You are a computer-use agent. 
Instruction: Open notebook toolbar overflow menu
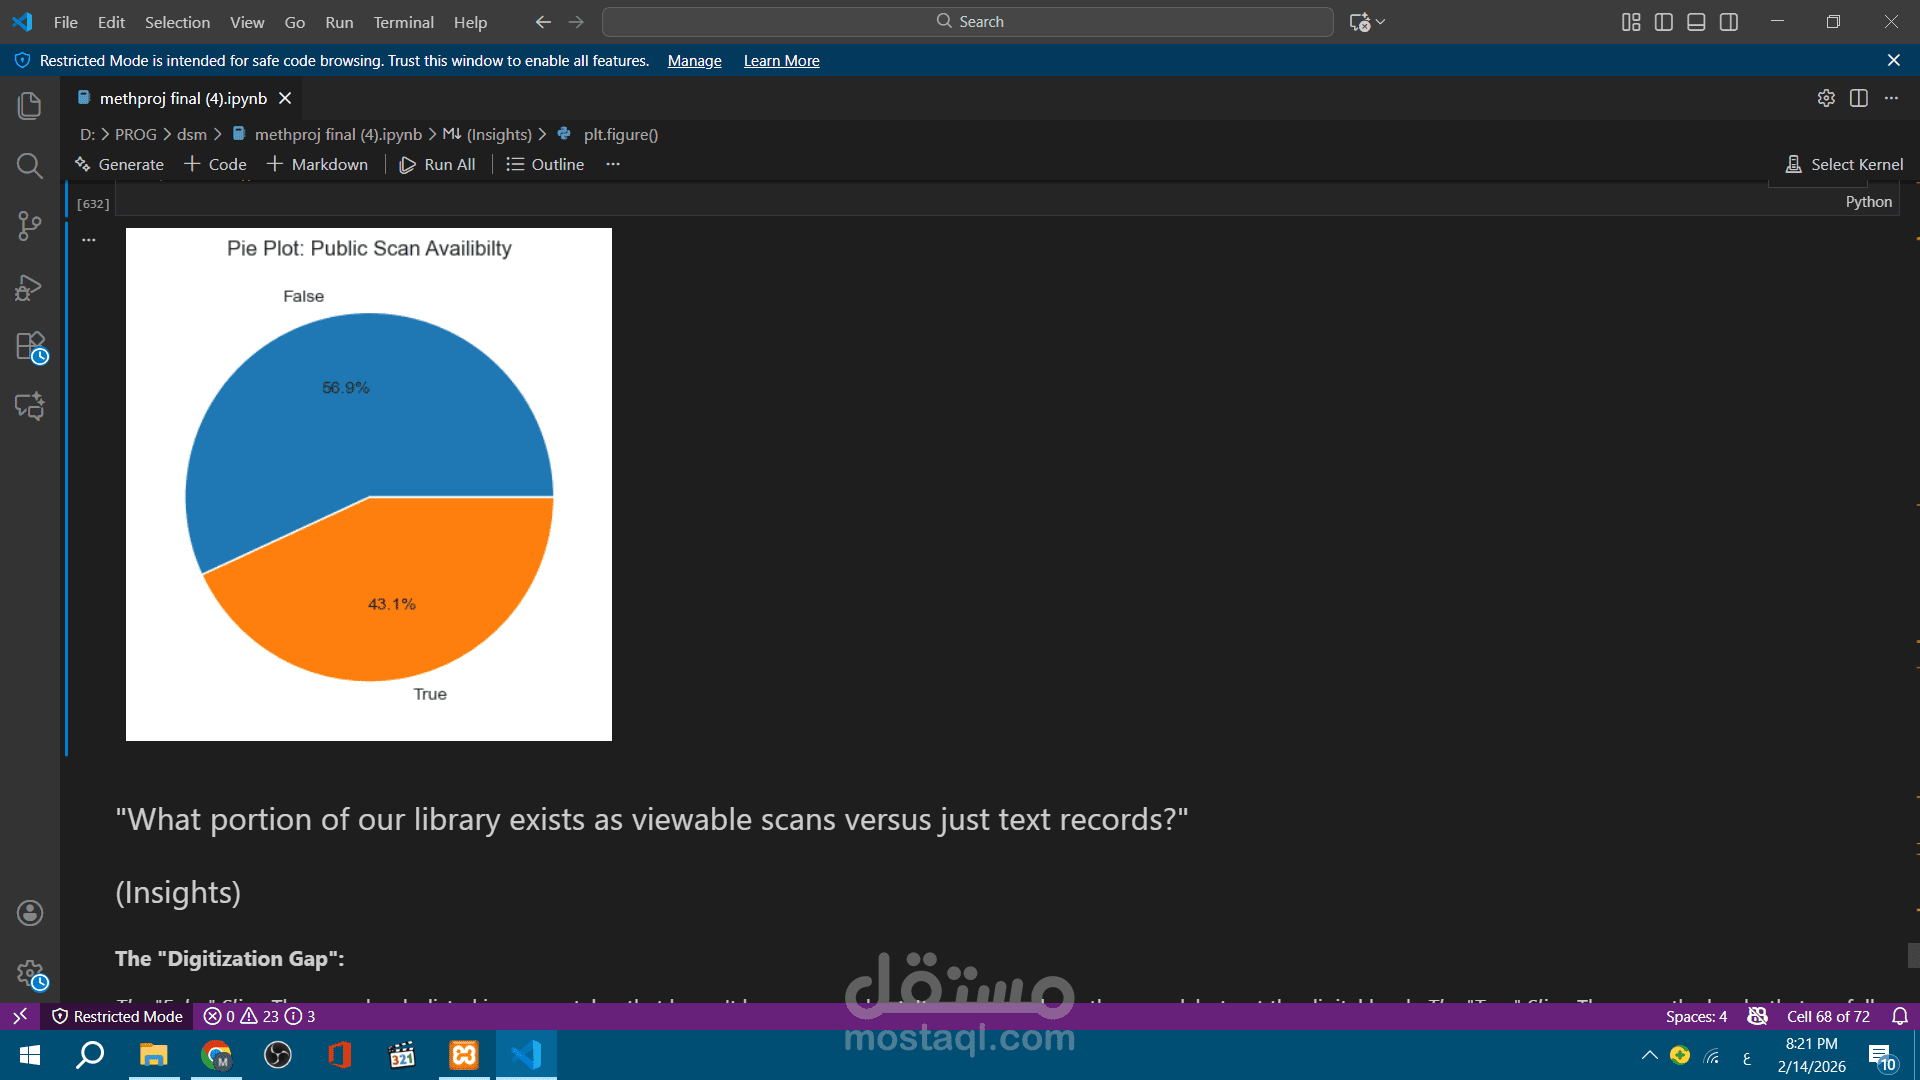[613, 164]
